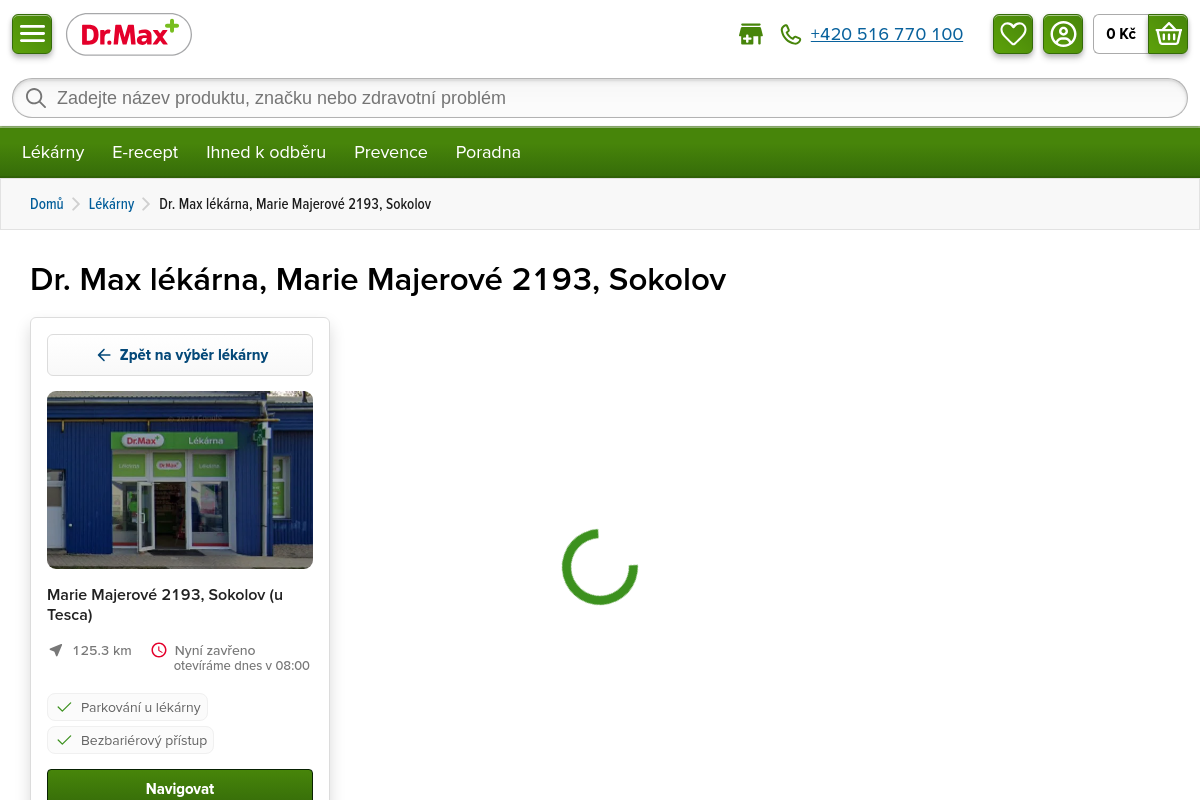Open favorites with the heart icon
The height and width of the screenshot is (800, 1200).
coord(1013,34)
